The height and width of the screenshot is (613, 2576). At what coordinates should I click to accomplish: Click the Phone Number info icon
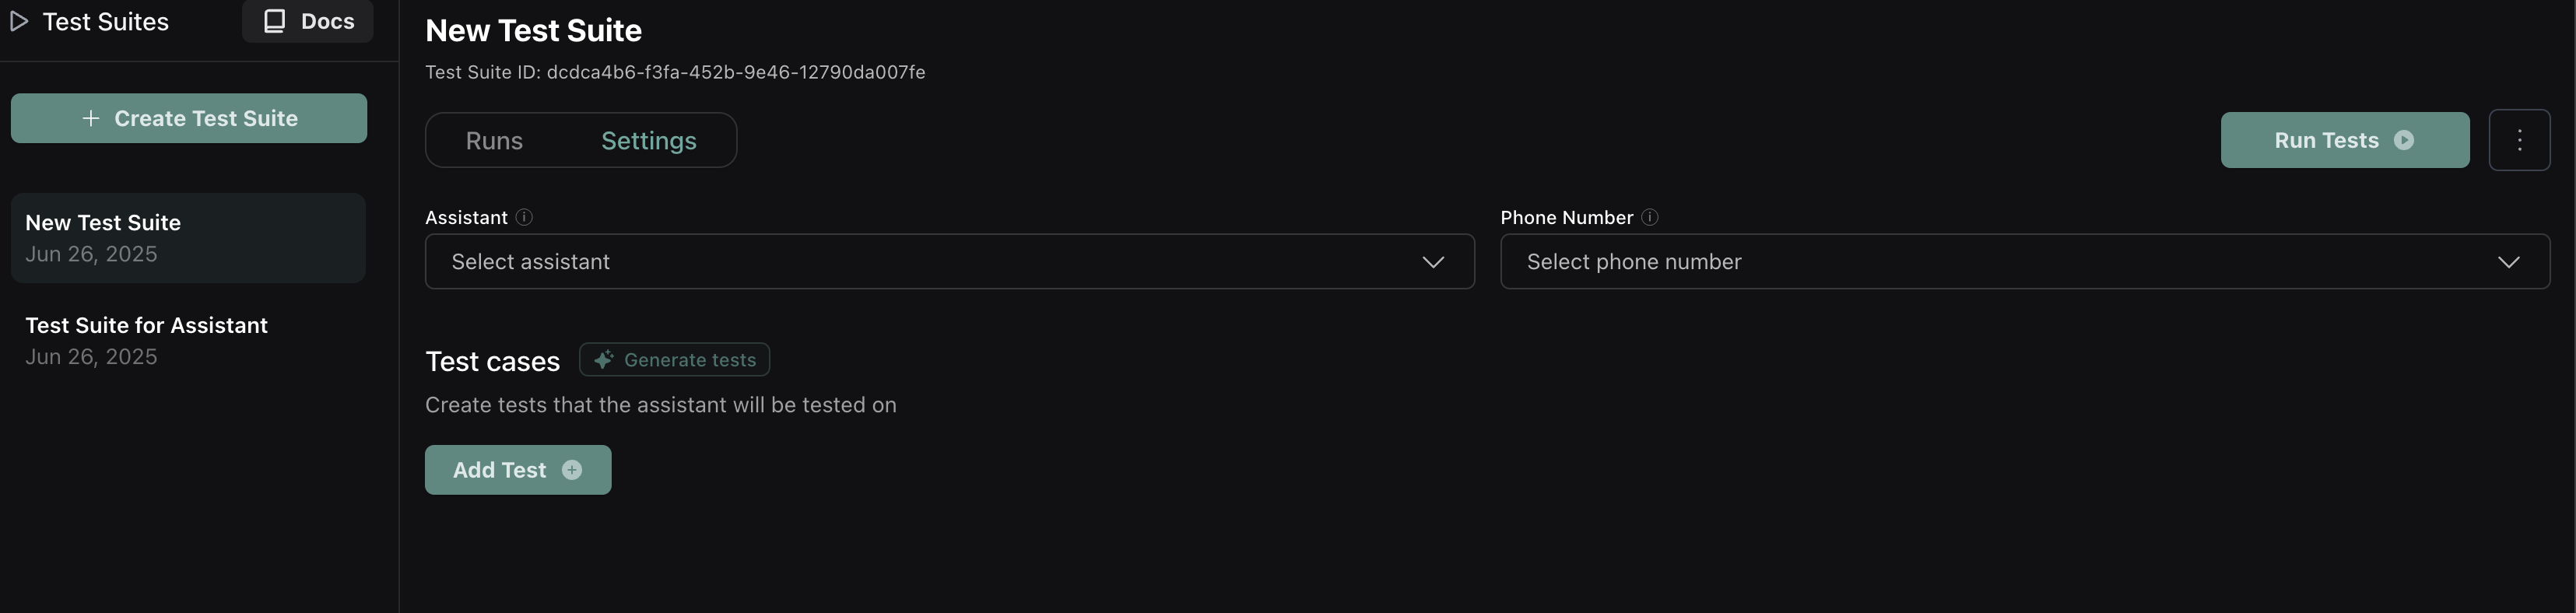click(1650, 217)
